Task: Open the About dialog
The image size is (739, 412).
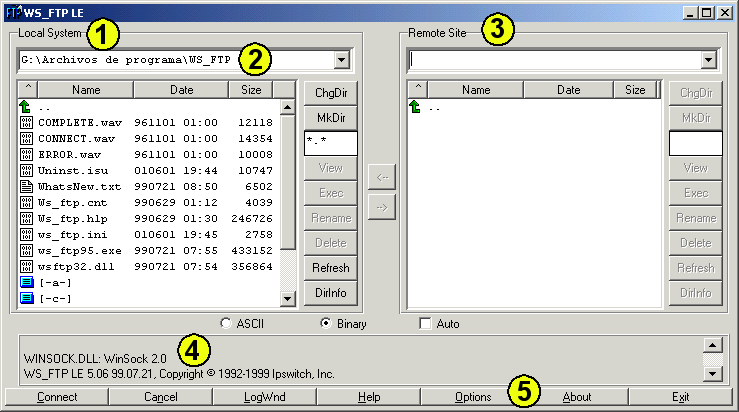Action: point(576,397)
